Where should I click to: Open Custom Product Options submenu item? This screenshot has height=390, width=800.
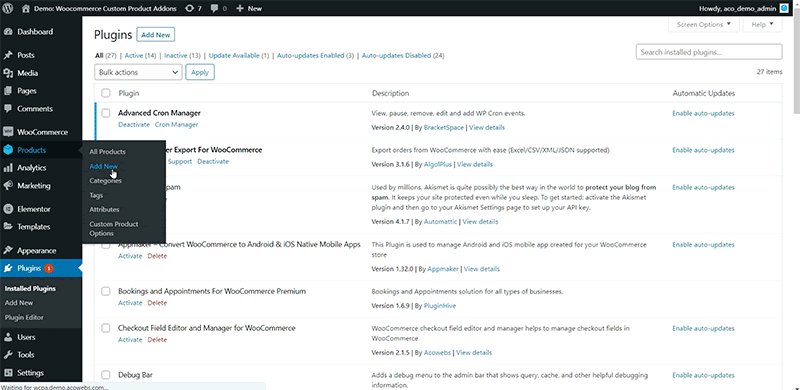[x=114, y=229]
